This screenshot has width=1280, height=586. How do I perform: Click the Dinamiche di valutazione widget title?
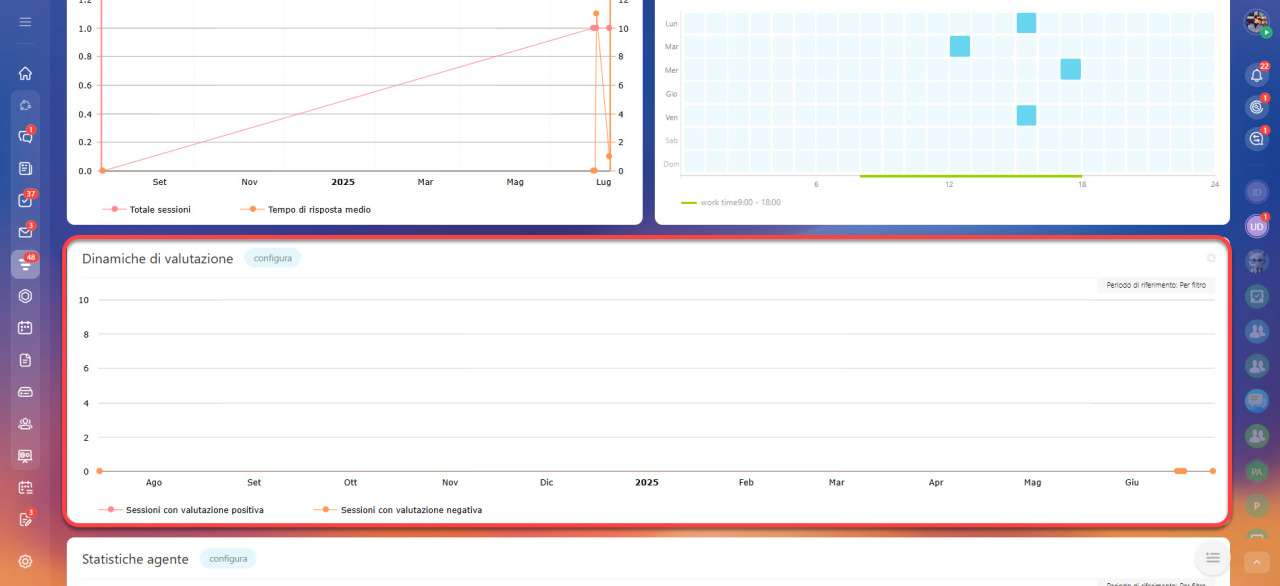click(157, 258)
